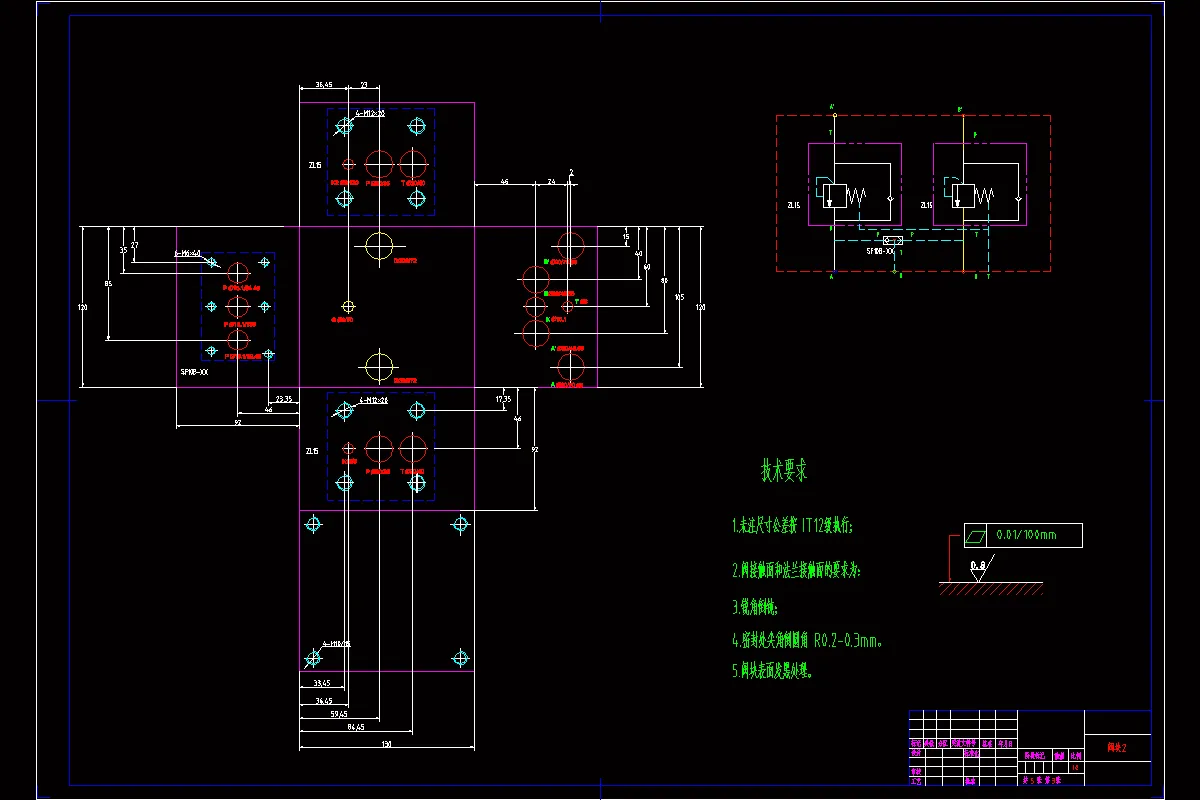Click technical note 1 containing IT12
The height and width of the screenshot is (800, 1200).
[794, 526]
